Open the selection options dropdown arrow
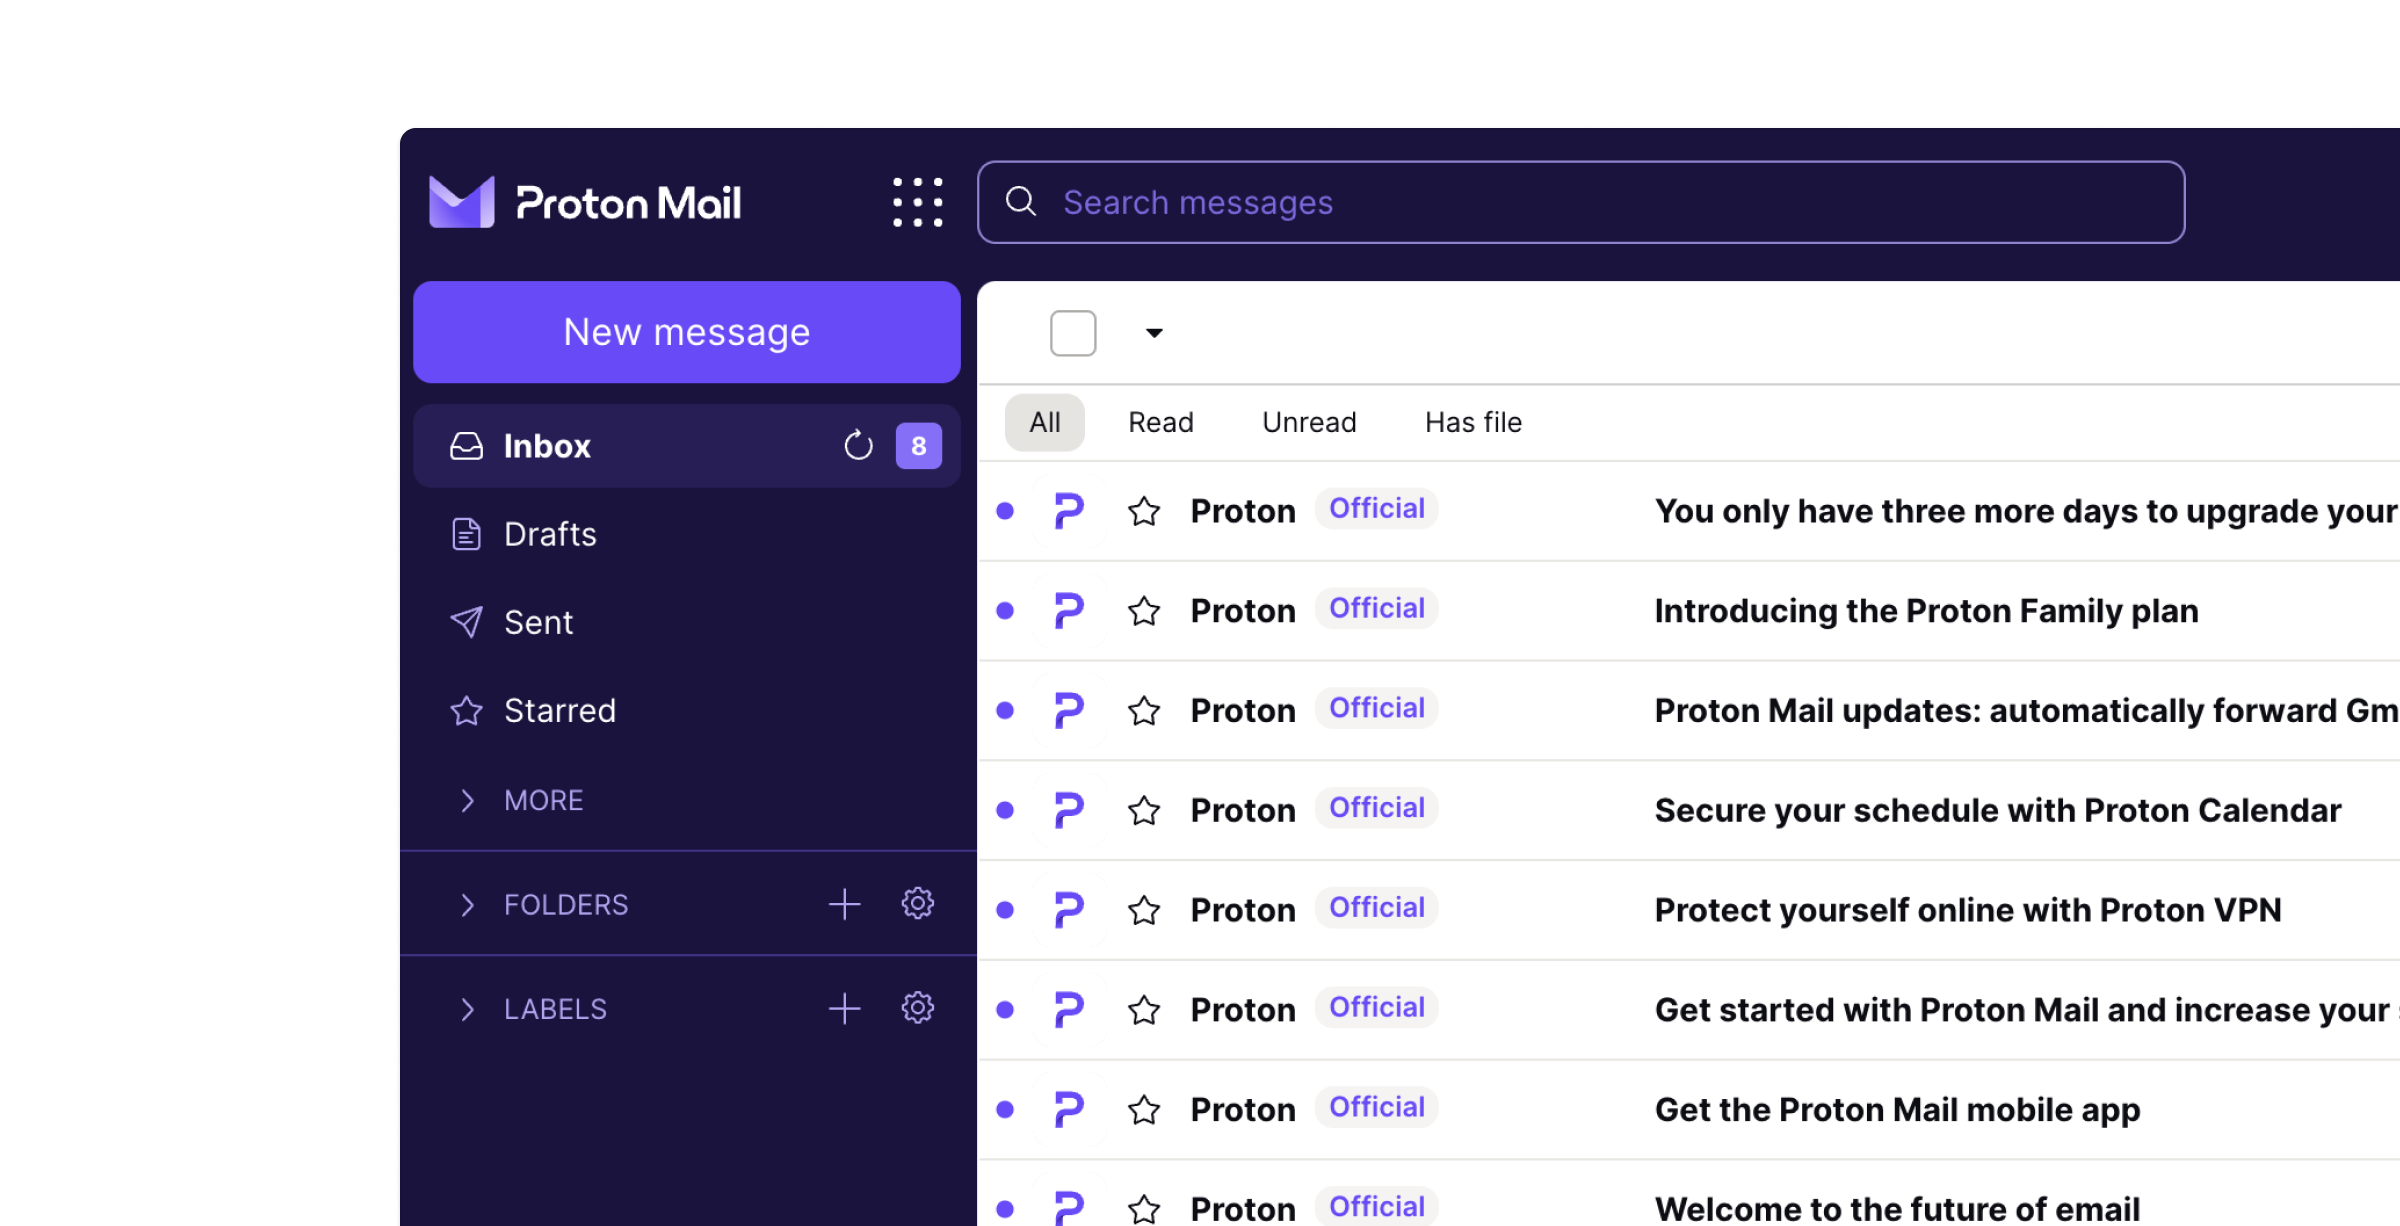Screen dimensions: 2400x1226 [1154, 333]
